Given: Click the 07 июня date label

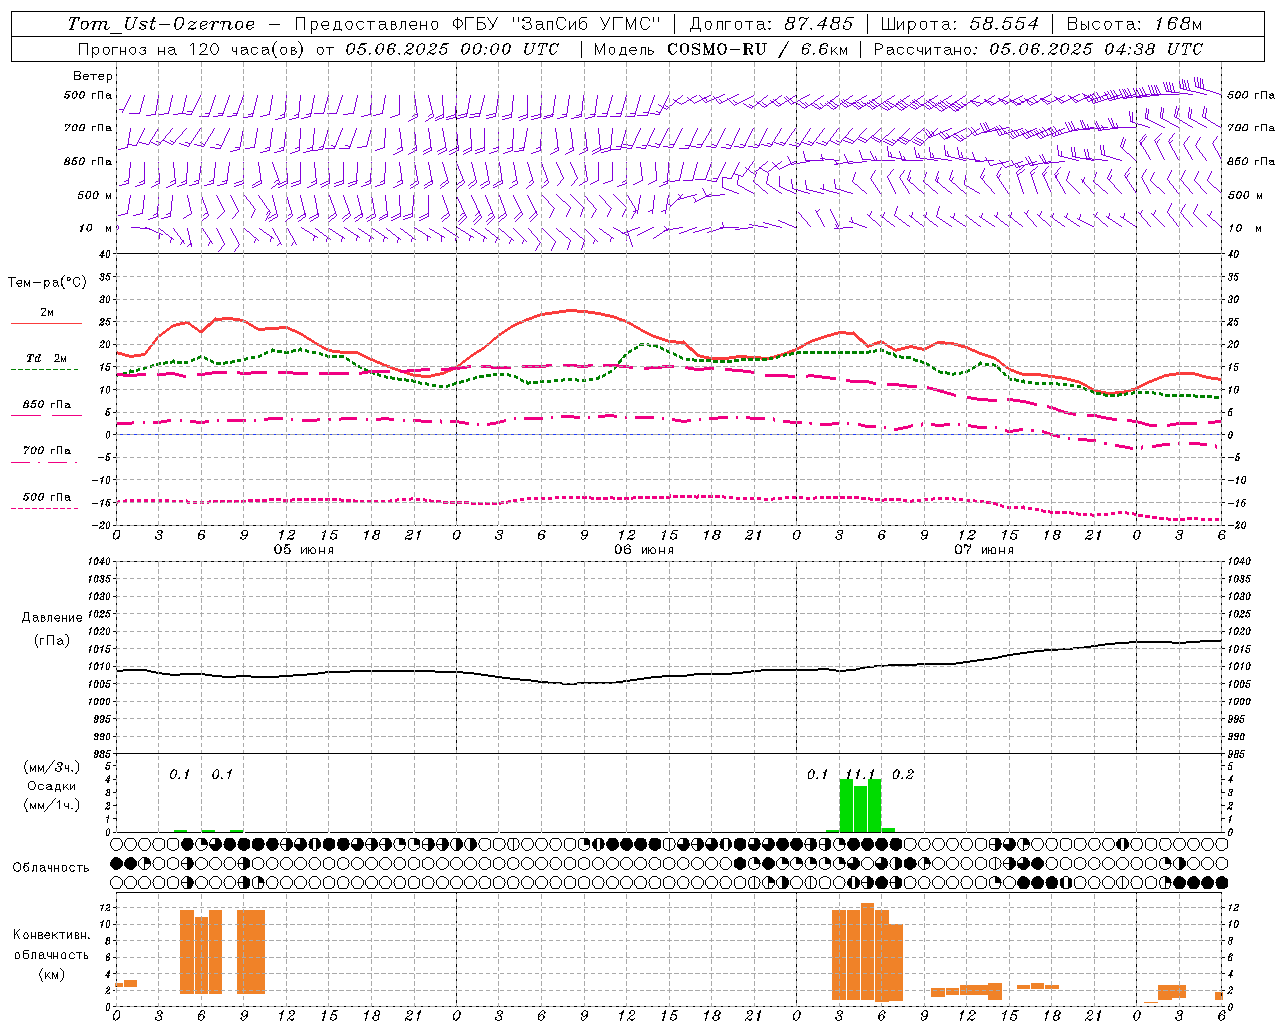Looking at the screenshot, I should [984, 550].
